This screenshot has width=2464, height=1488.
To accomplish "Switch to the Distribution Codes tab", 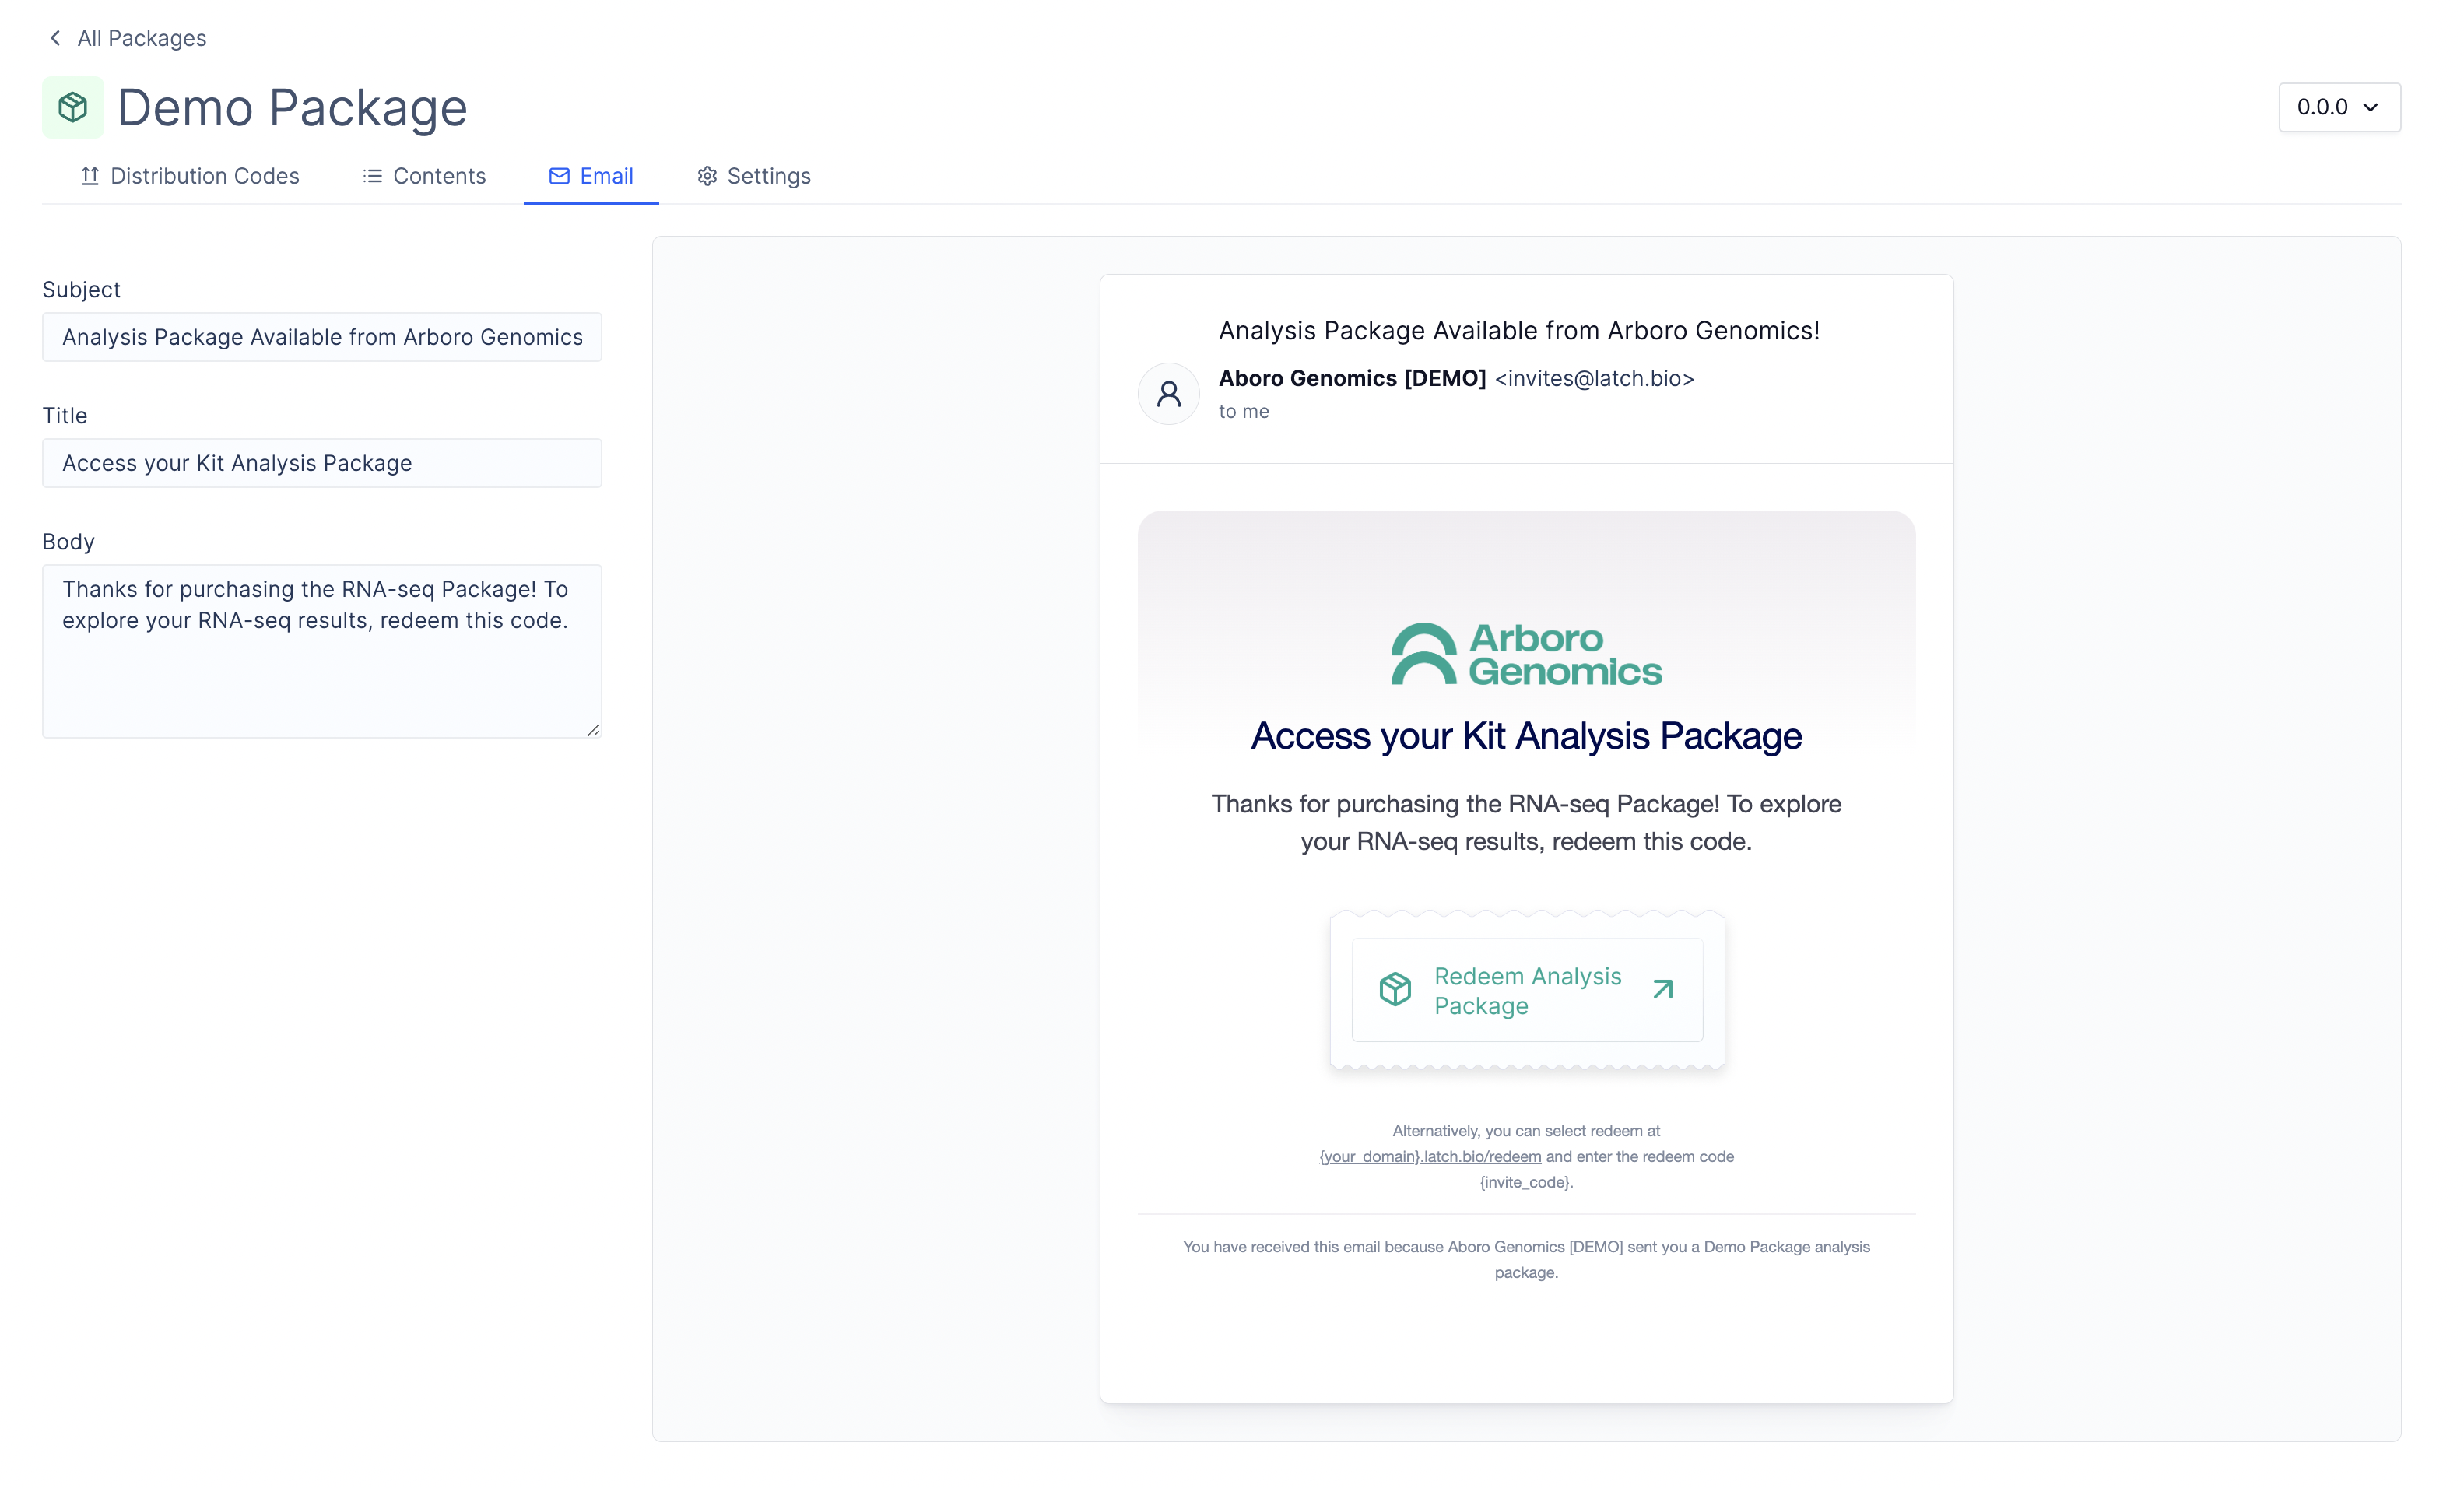I will point(190,176).
